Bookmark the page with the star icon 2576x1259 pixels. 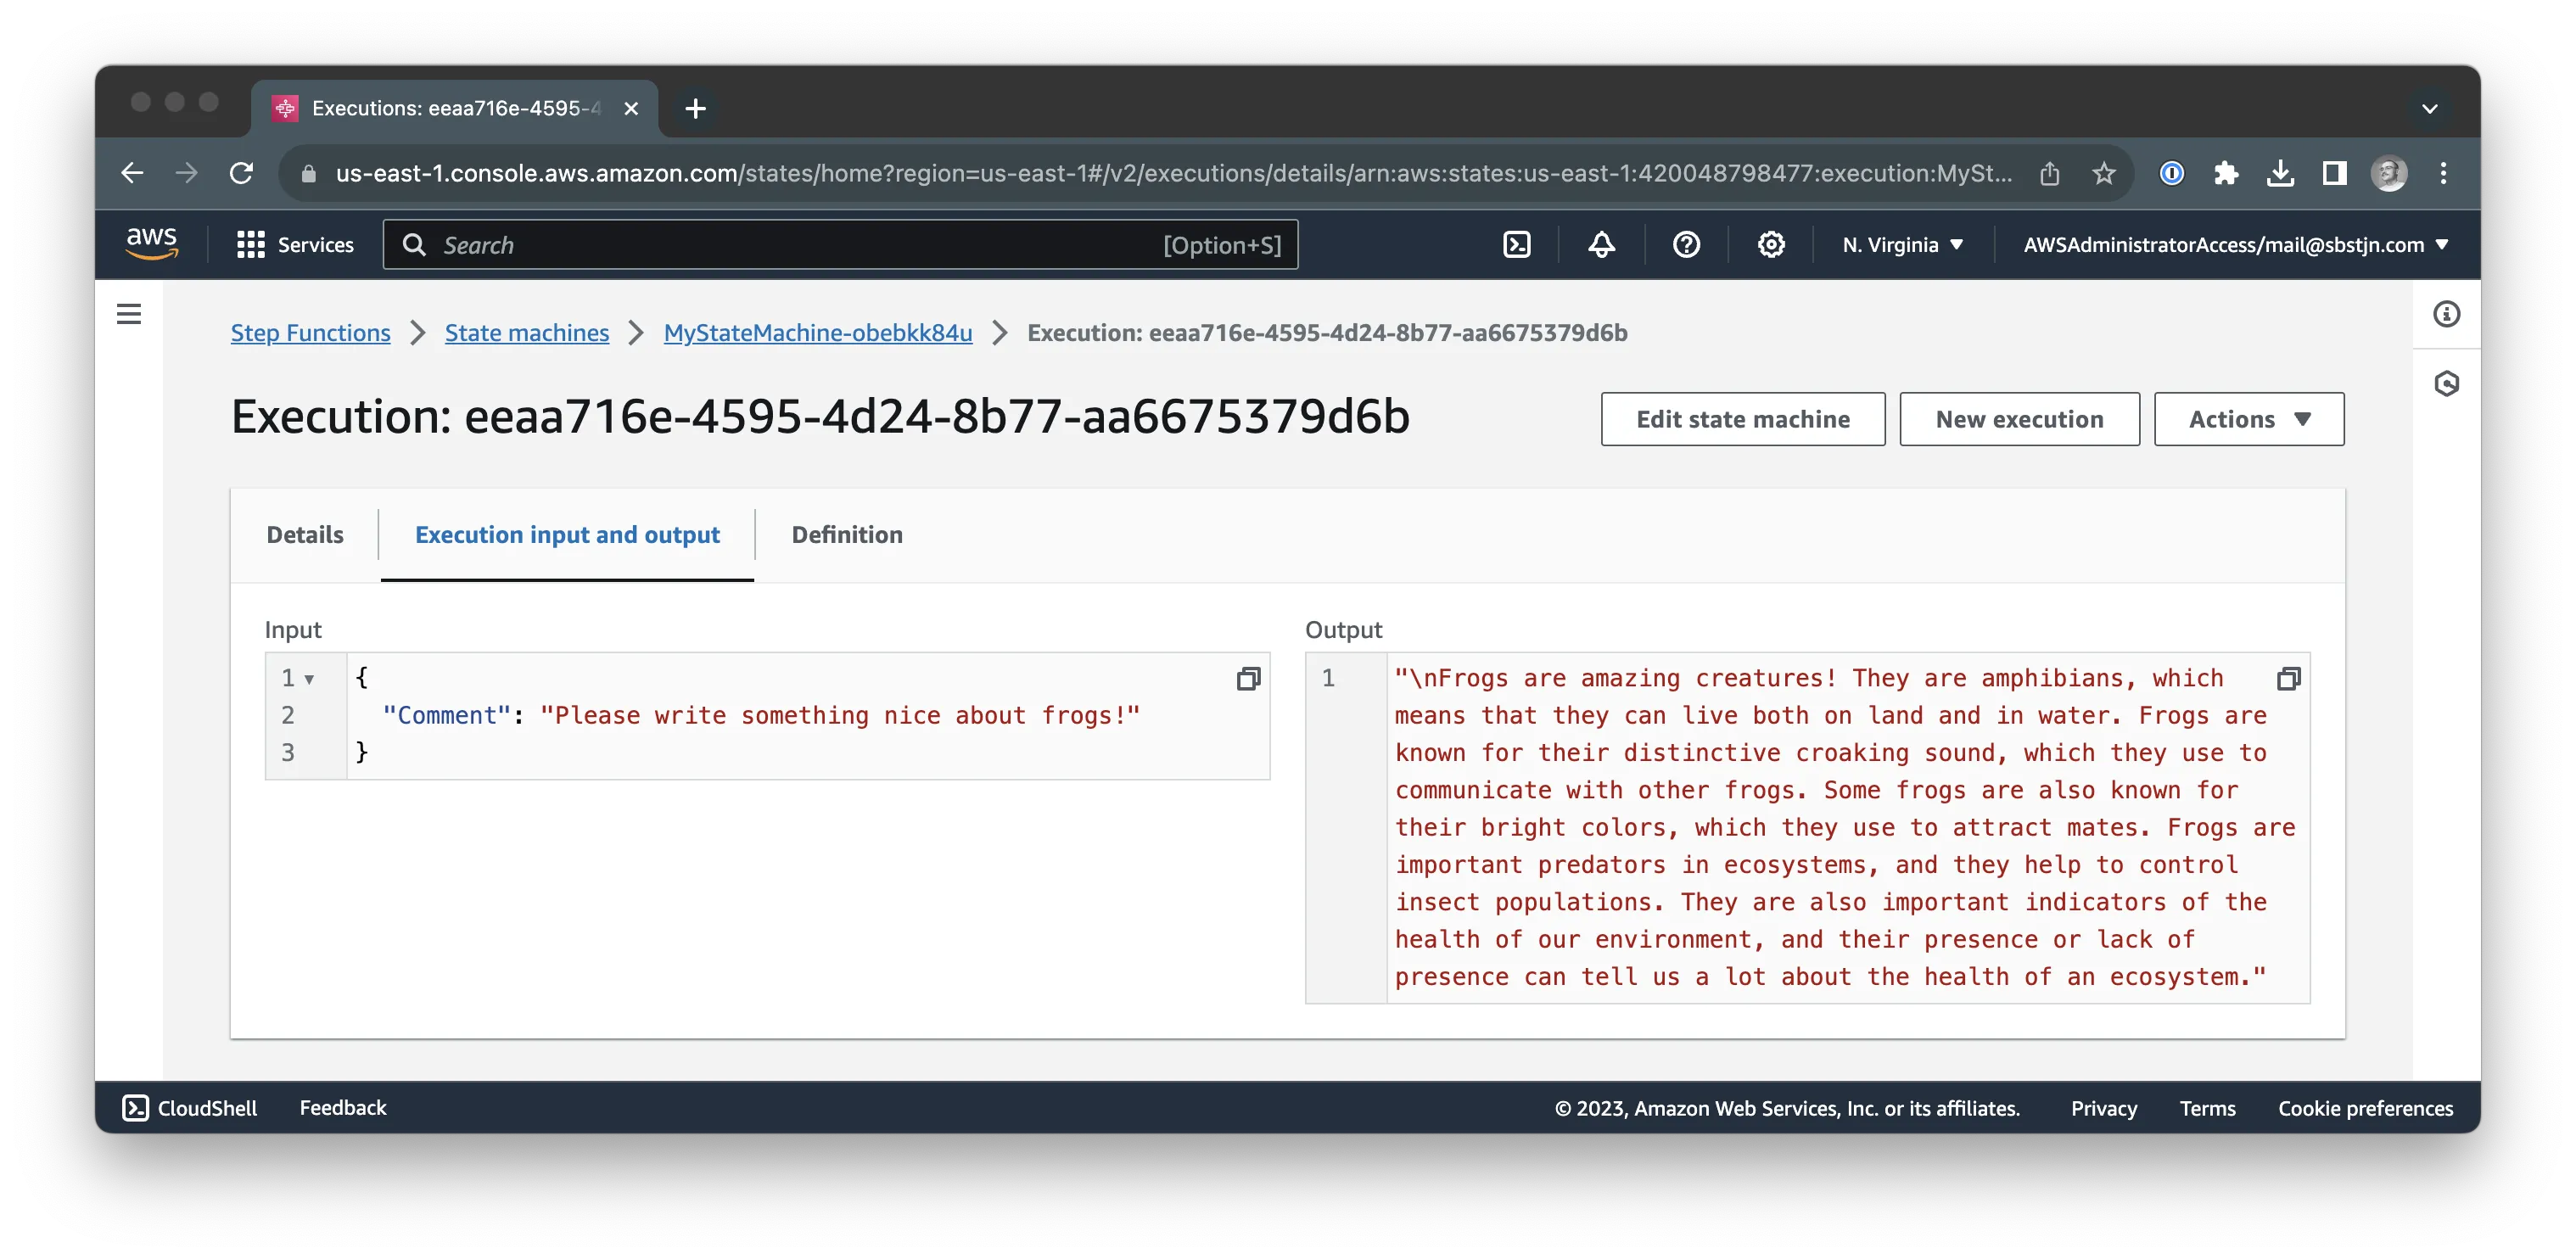click(2104, 173)
